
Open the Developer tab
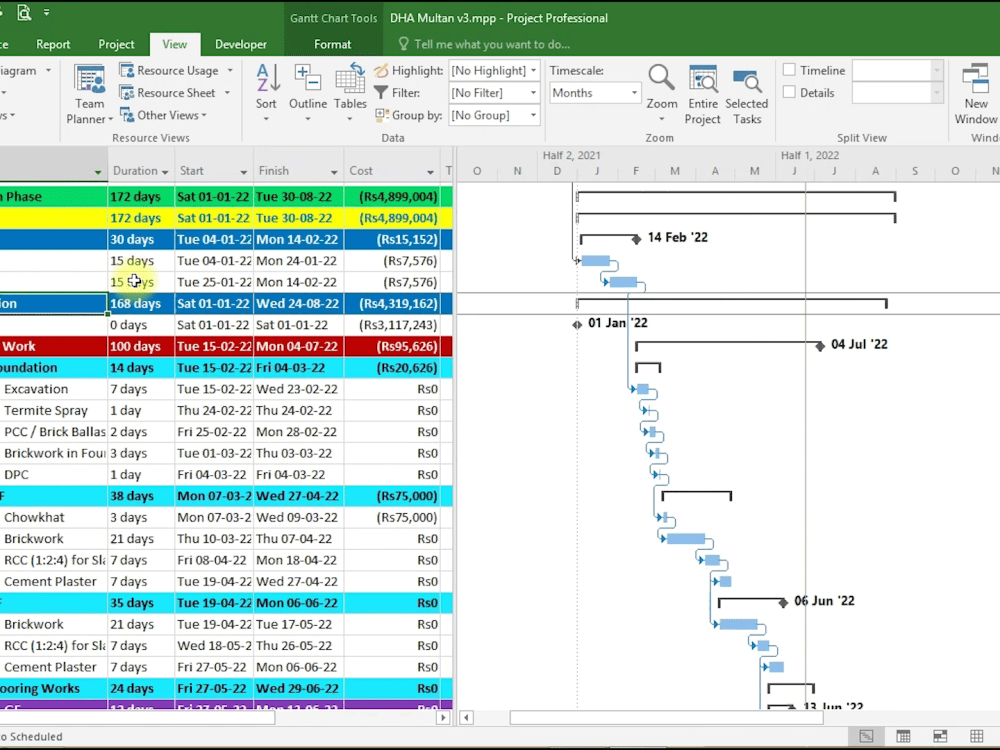pyautogui.click(x=241, y=44)
